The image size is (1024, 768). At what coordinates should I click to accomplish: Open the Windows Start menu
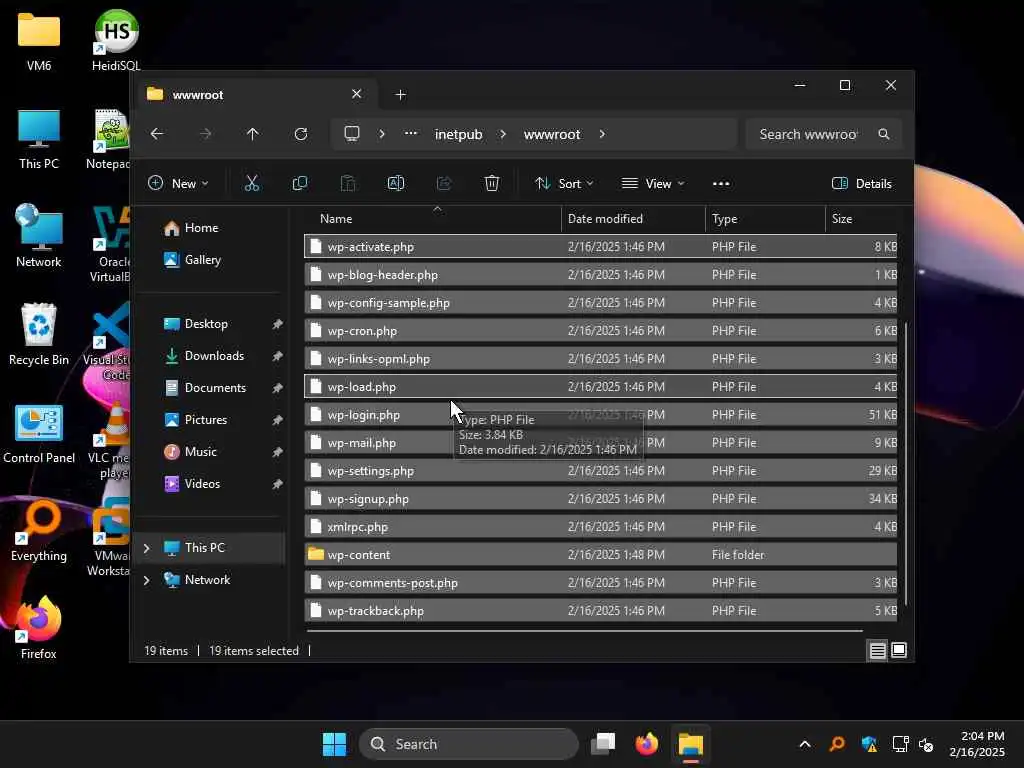[x=334, y=744]
